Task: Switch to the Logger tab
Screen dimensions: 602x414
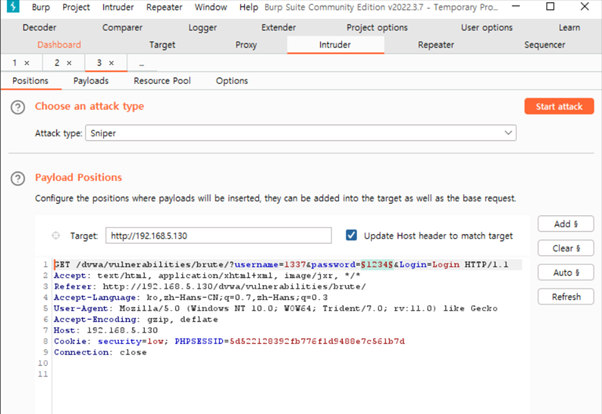Action: [x=202, y=28]
